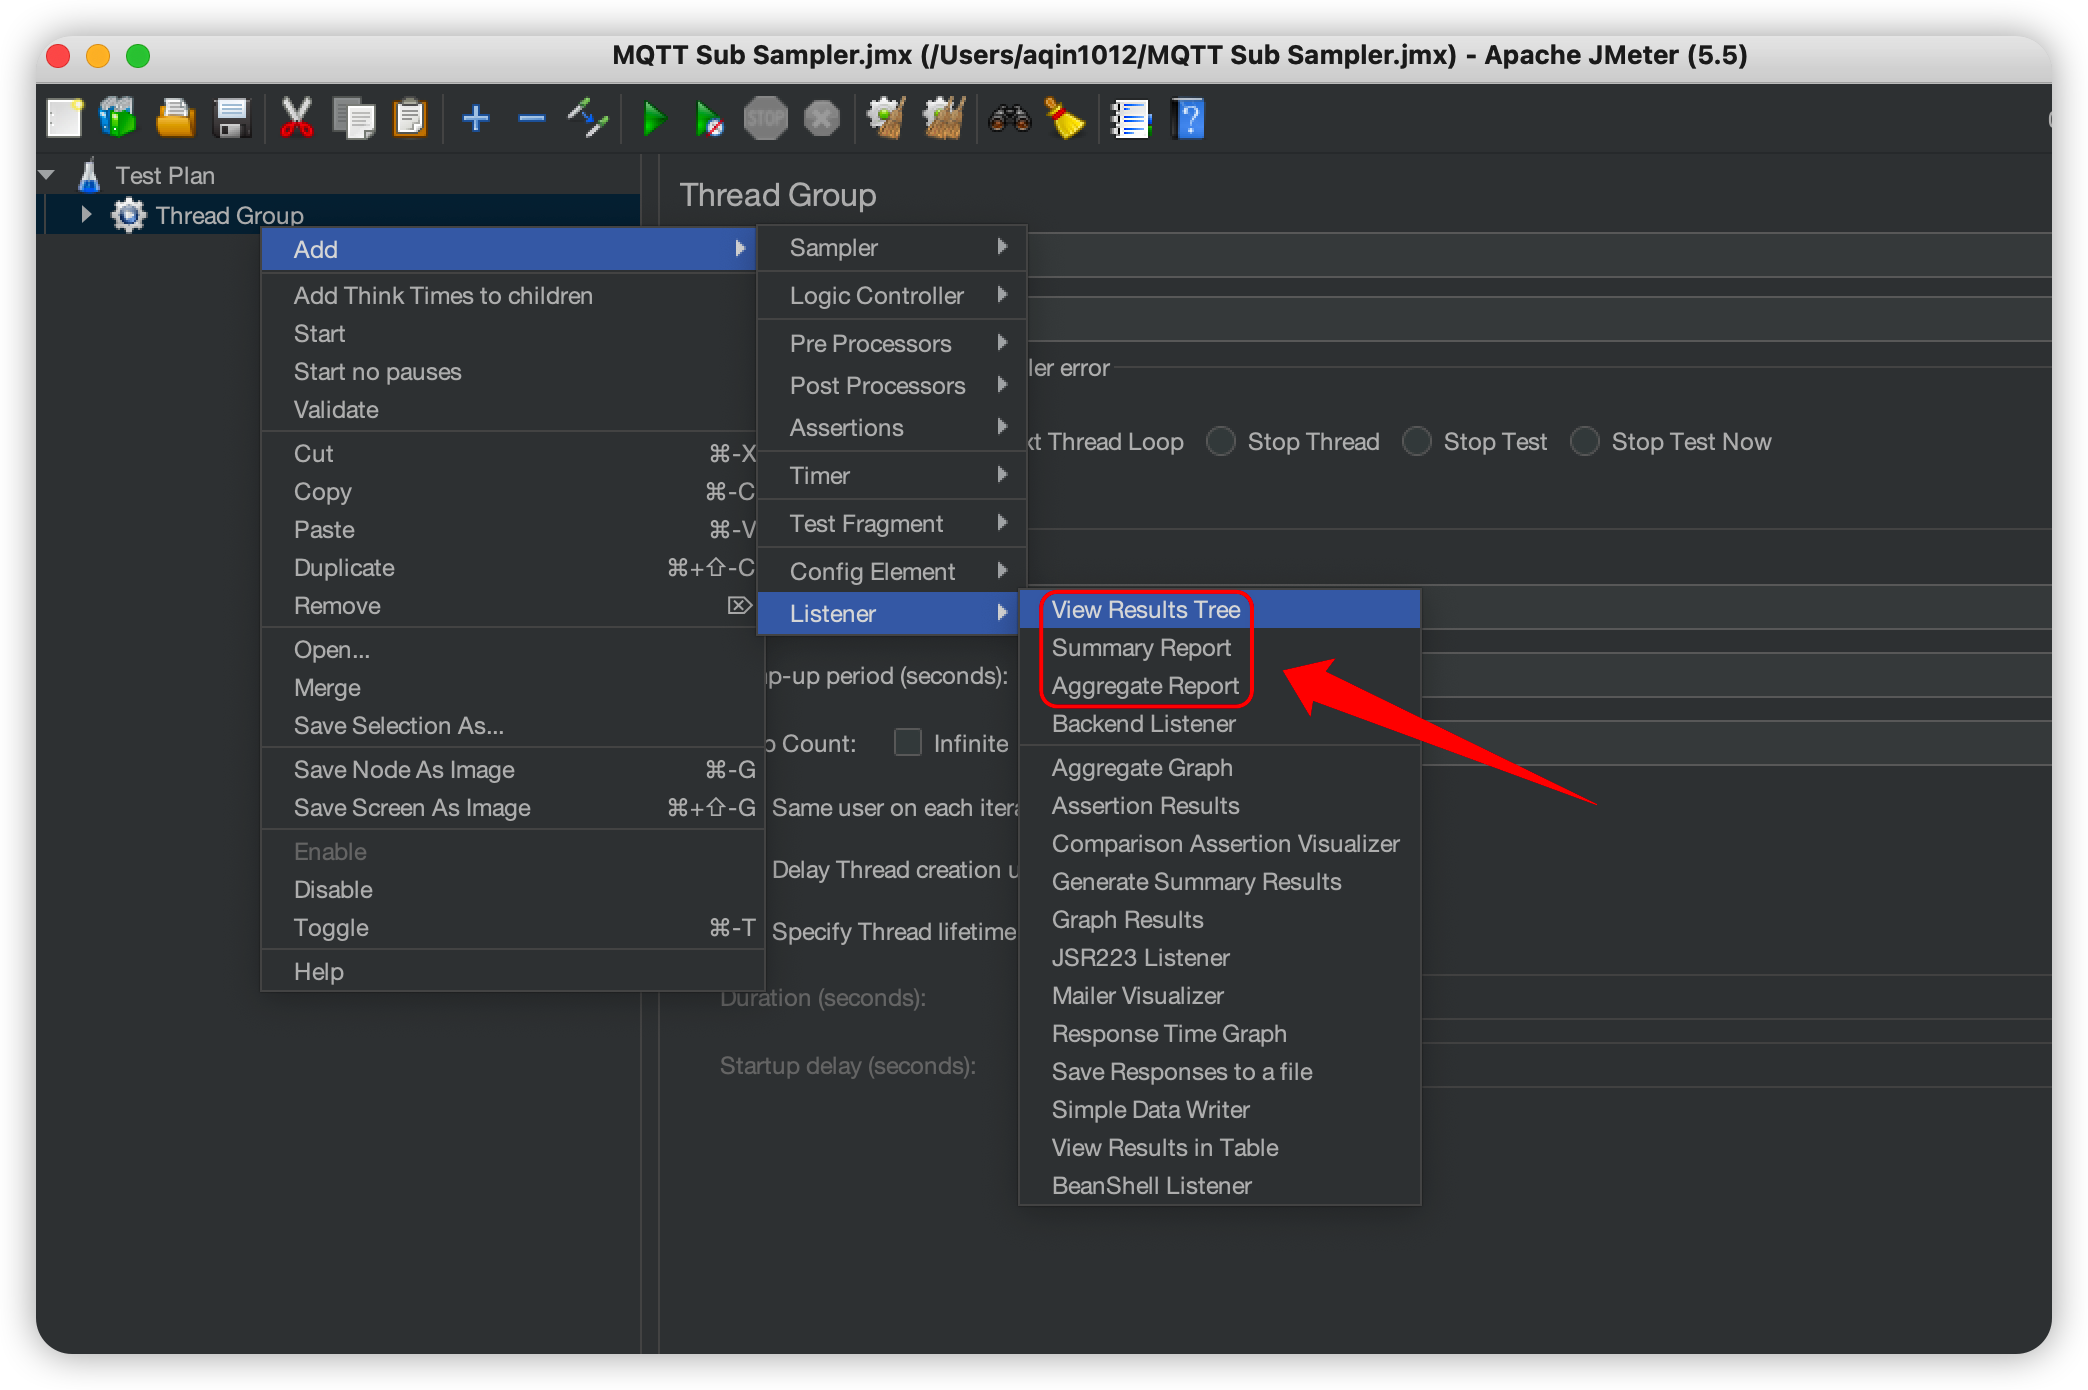The image size is (2088, 1390).
Task: Click the Function Helper list icon
Action: (1131, 119)
